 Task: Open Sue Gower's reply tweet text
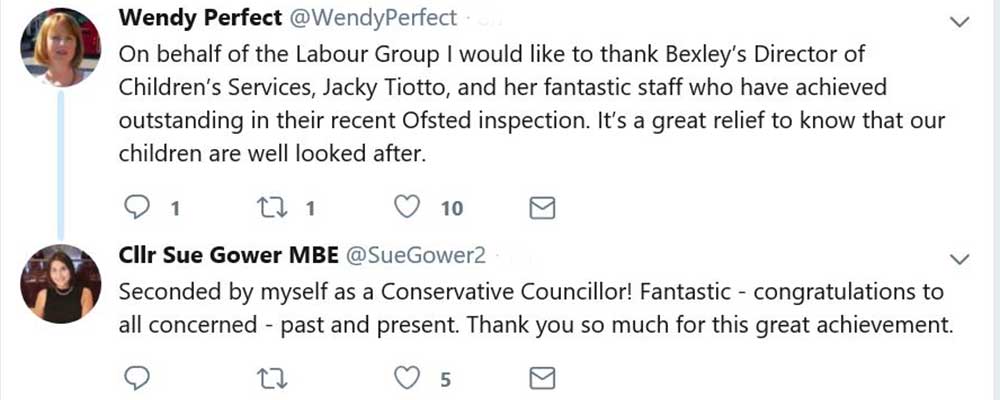[530, 309]
